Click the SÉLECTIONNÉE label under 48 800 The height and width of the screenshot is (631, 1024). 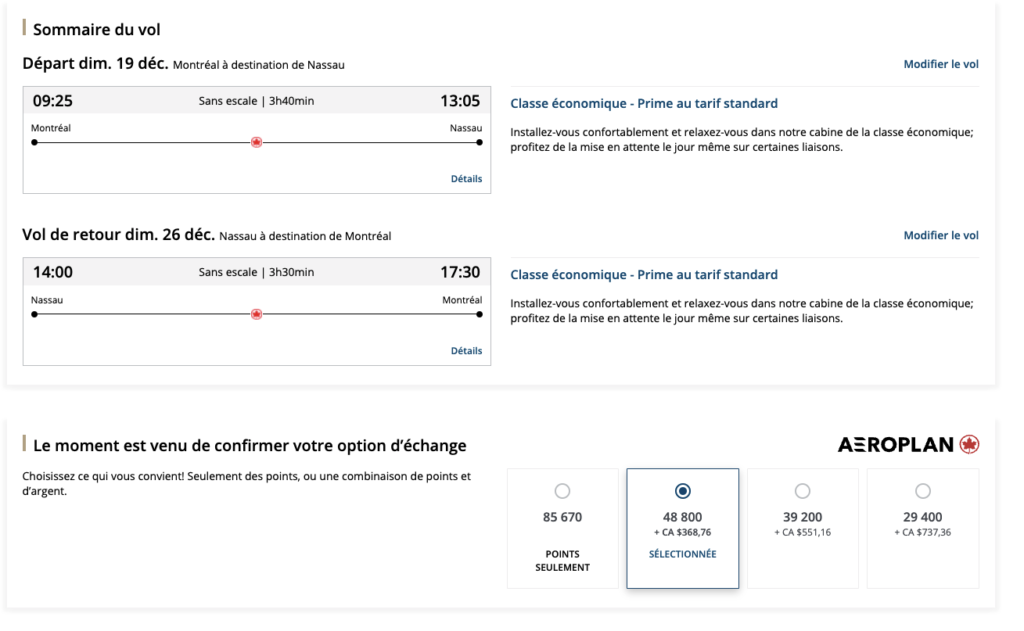click(x=682, y=554)
